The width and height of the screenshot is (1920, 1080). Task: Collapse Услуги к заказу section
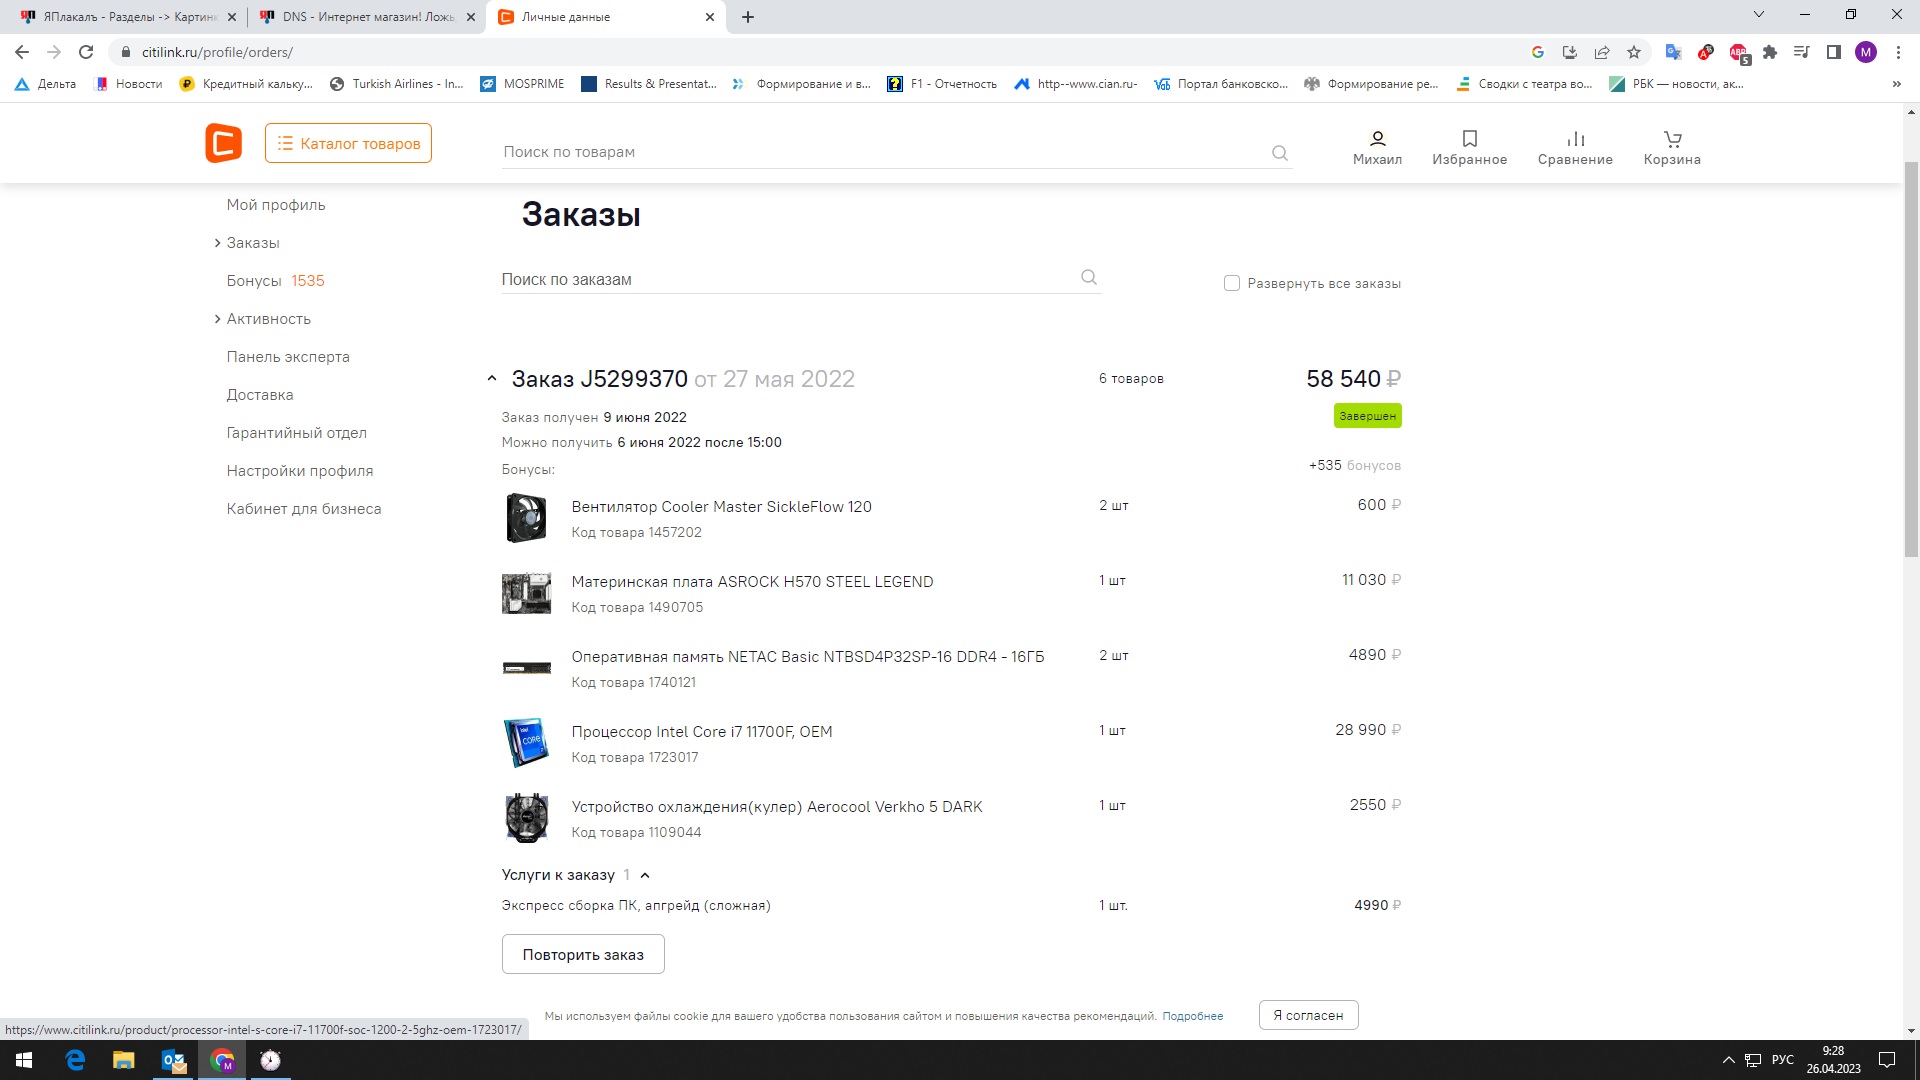coord(645,876)
